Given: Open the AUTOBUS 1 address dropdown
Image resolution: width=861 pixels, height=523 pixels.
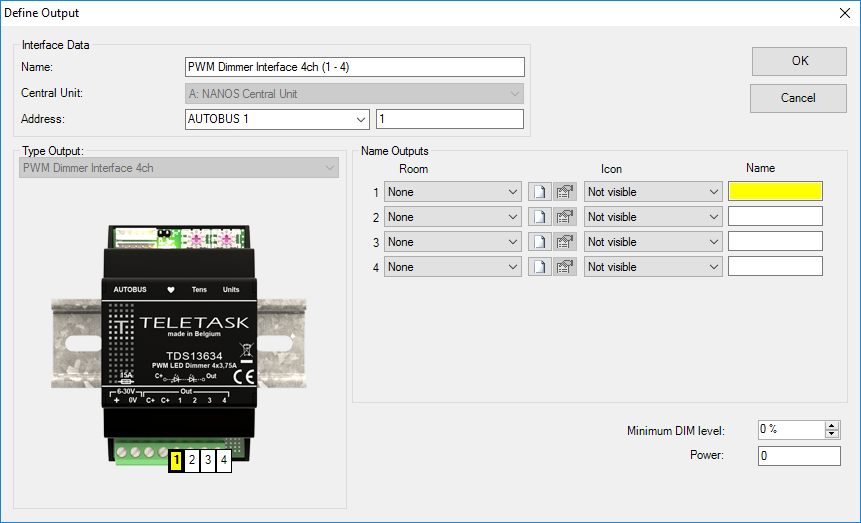Looking at the screenshot, I should (361, 120).
